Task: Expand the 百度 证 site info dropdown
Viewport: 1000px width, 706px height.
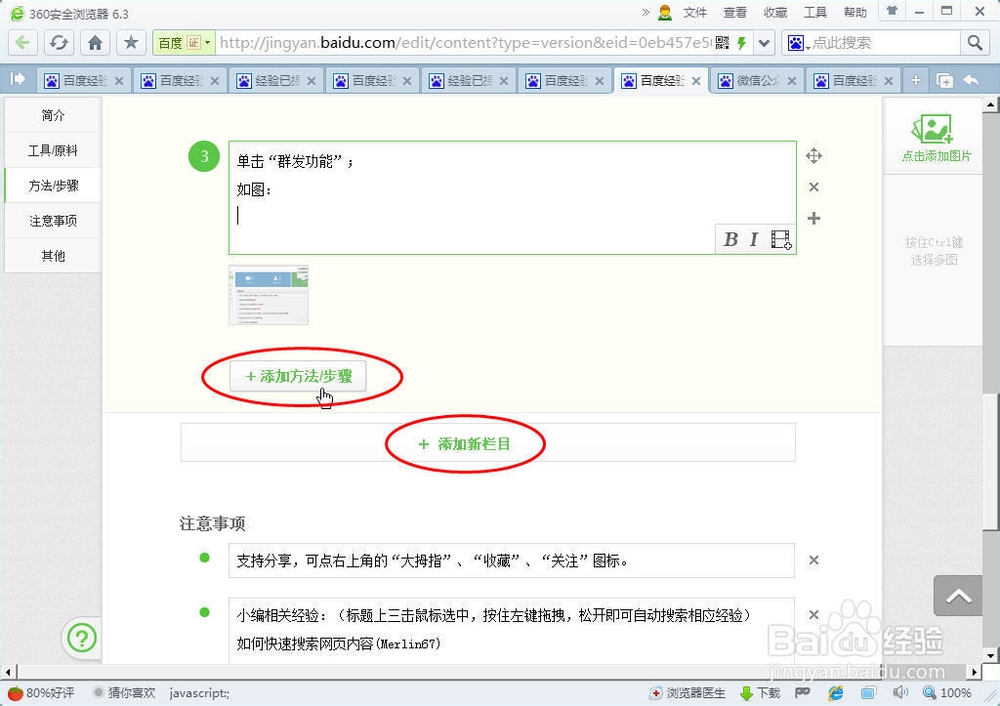Action: pos(183,43)
